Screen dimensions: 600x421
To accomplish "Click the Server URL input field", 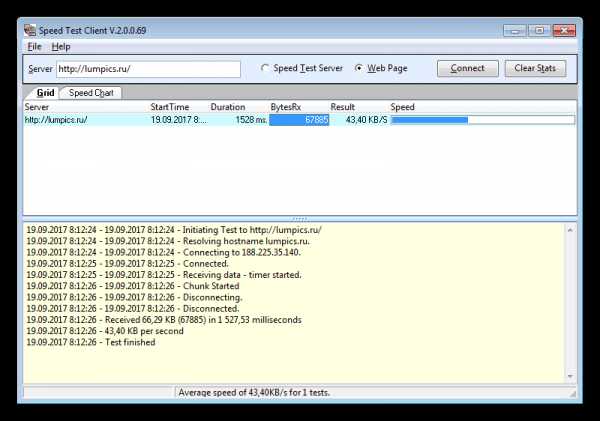I will [x=148, y=69].
